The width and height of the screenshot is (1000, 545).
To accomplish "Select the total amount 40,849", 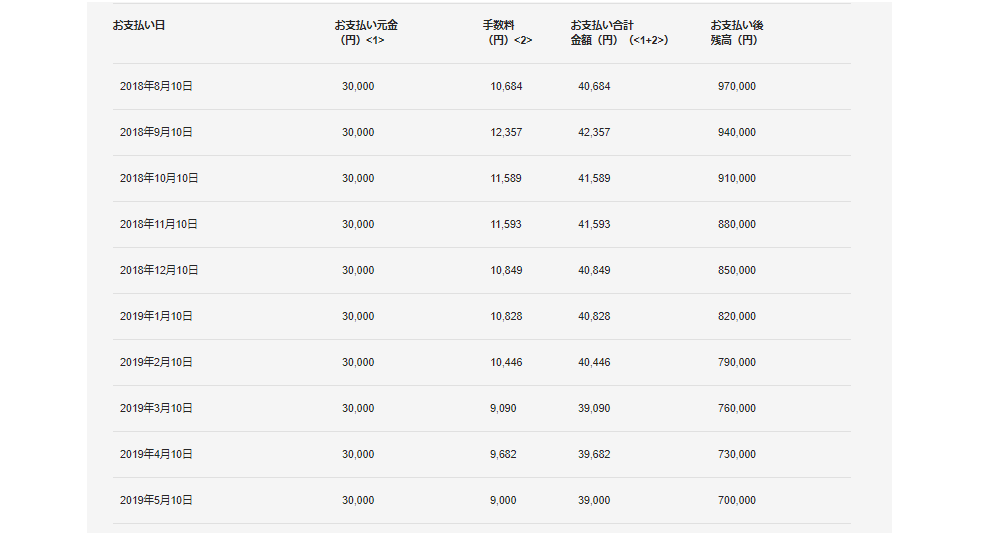I will coord(594,271).
